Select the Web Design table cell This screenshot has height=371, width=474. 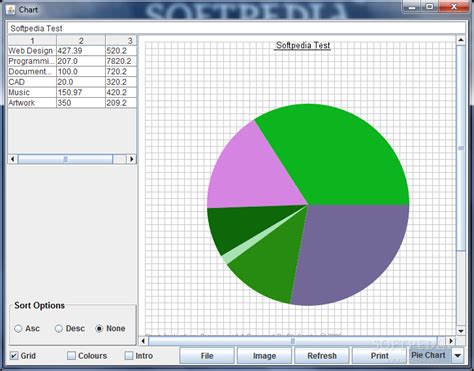pos(32,51)
